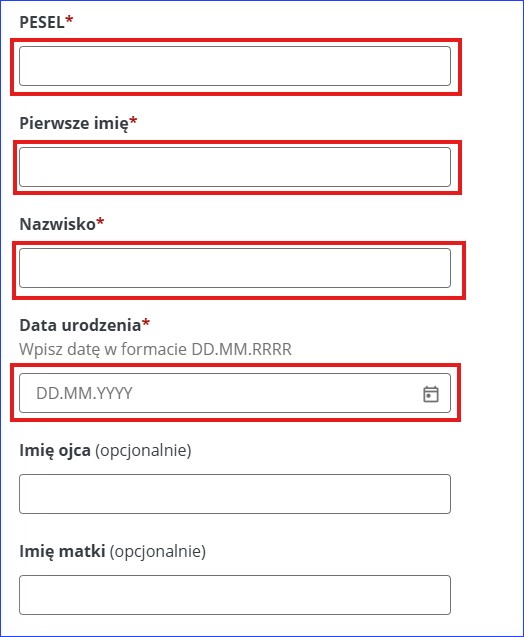Click the red asterisk beside PESEL

point(69,19)
